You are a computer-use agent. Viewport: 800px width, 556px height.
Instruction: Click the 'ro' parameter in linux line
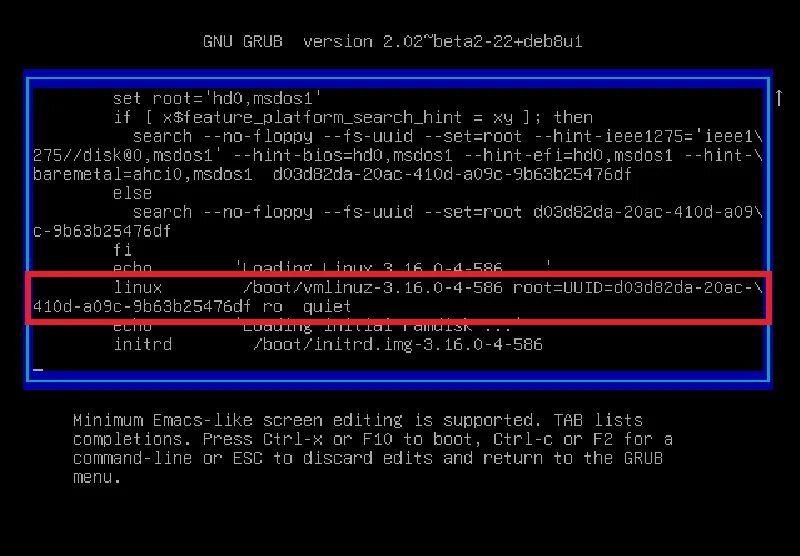pyautogui.click(x=272, y=307)
